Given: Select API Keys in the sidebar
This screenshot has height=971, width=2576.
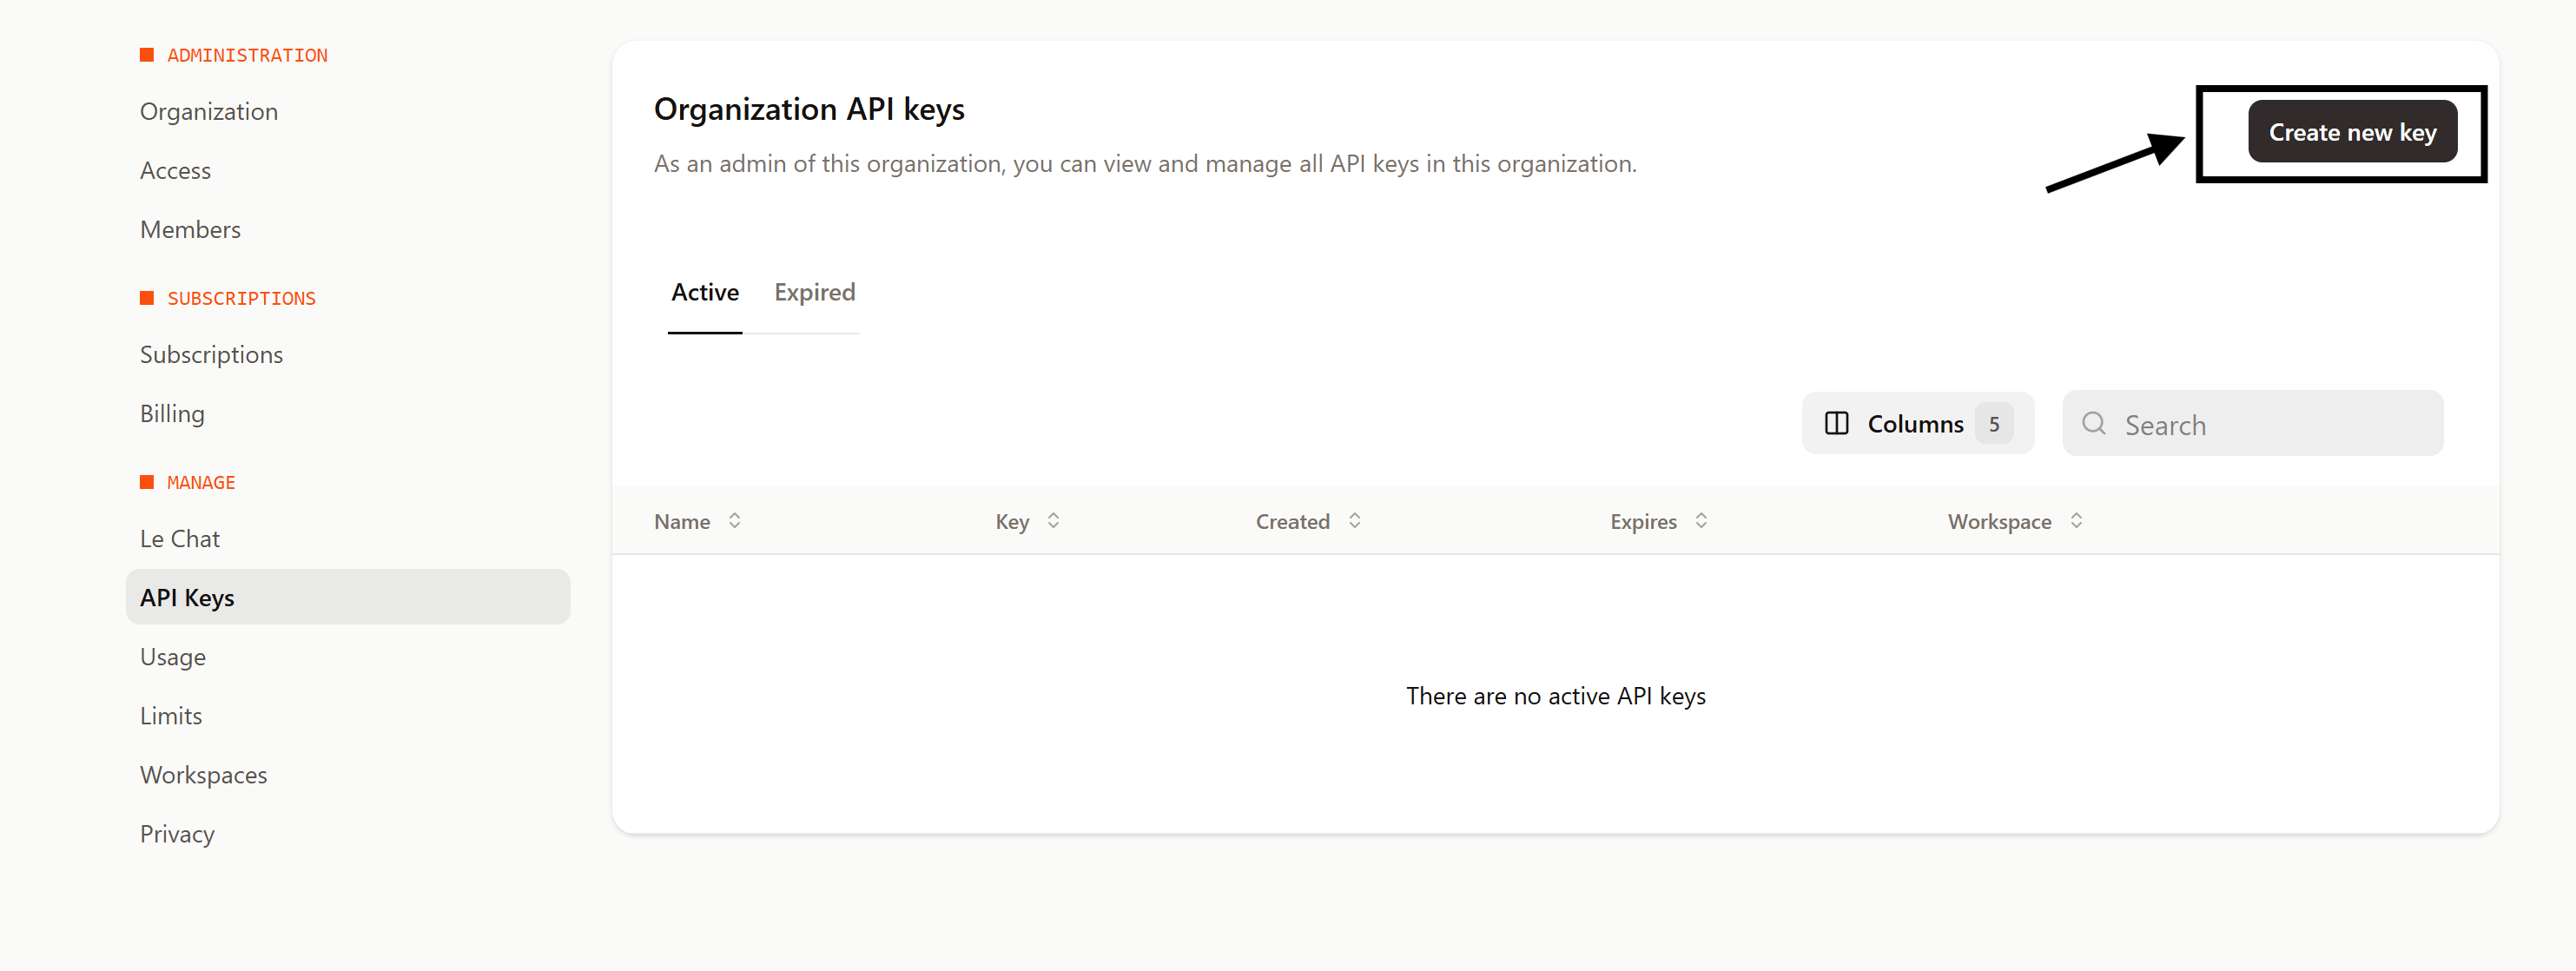Looking at the screenshot, I should coord(347,598).
